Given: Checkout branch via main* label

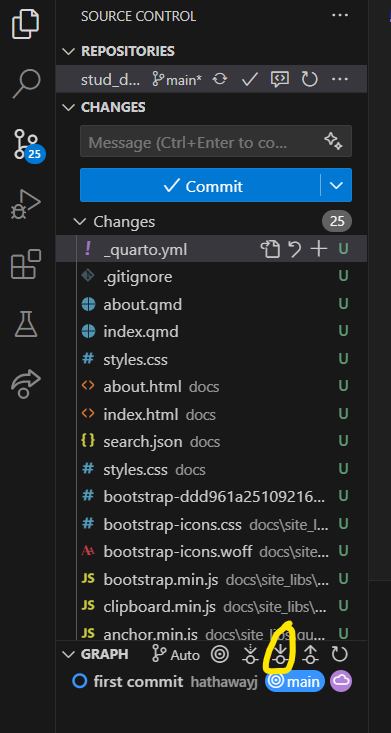Looking at the screenshot, I should tap(177, 79).
